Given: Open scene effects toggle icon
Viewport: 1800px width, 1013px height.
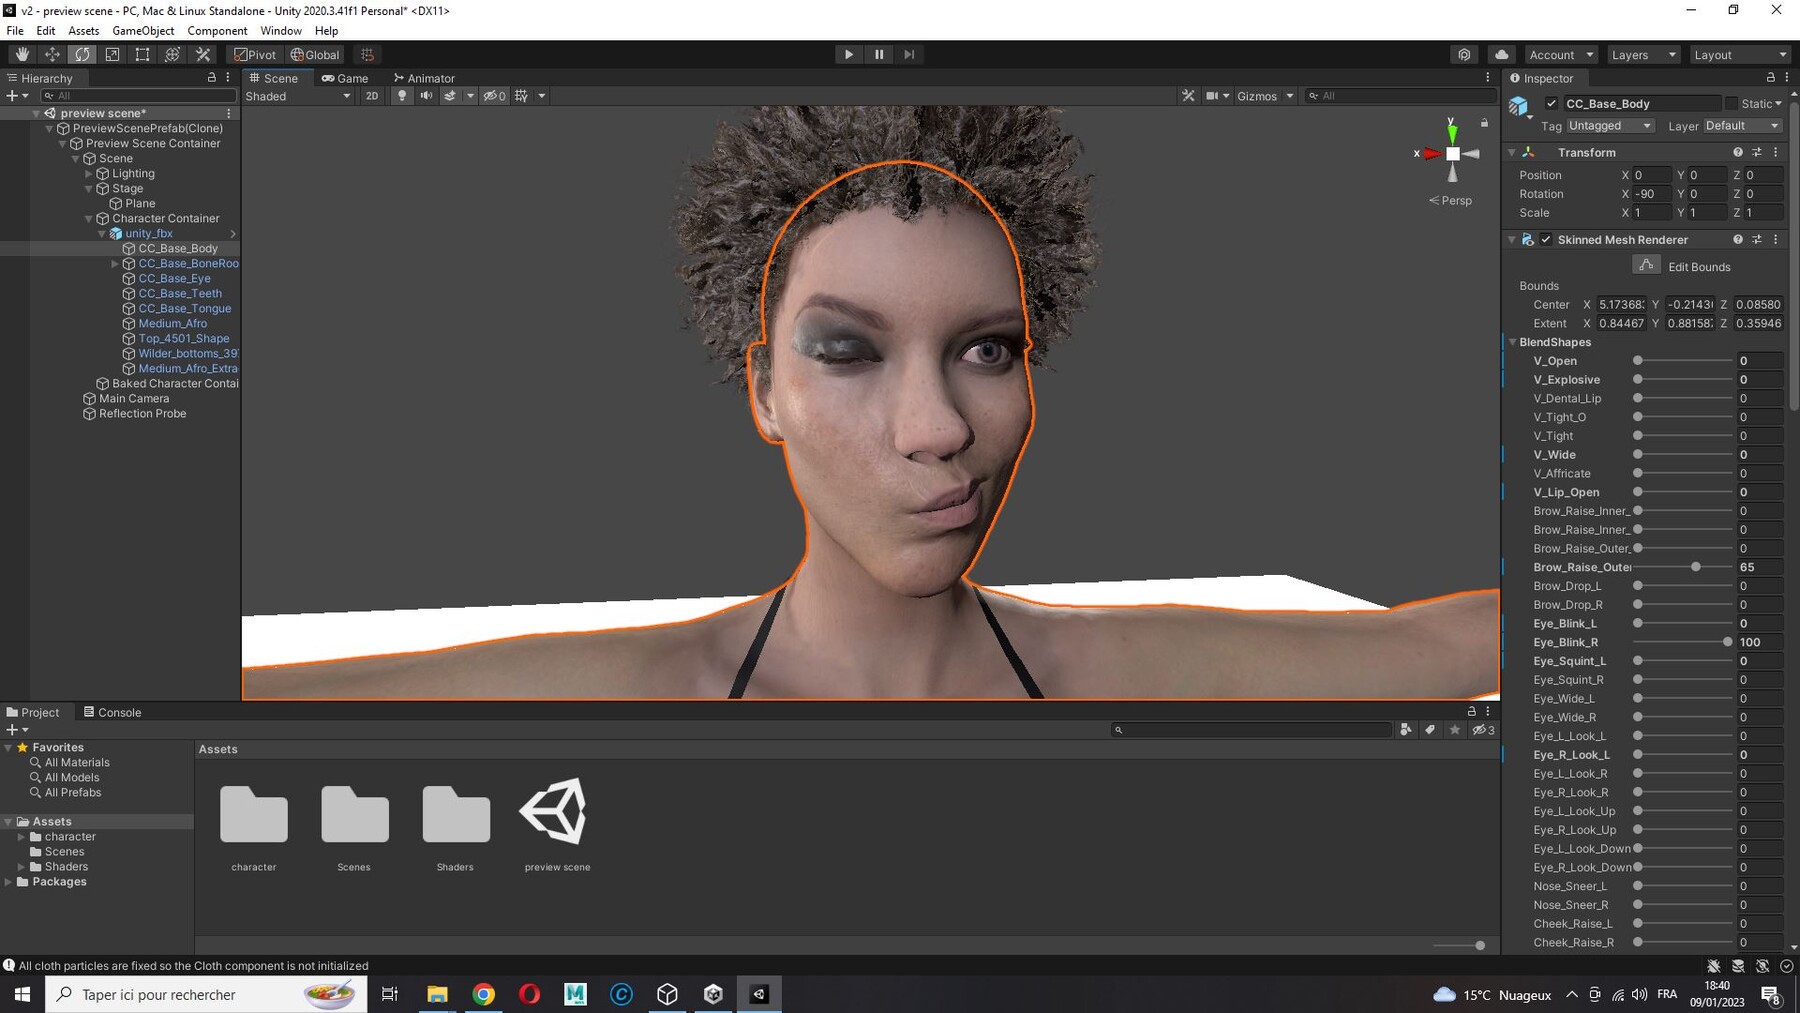Looking at the screenshot, I should pyautogui.click(x=450, y=96).
